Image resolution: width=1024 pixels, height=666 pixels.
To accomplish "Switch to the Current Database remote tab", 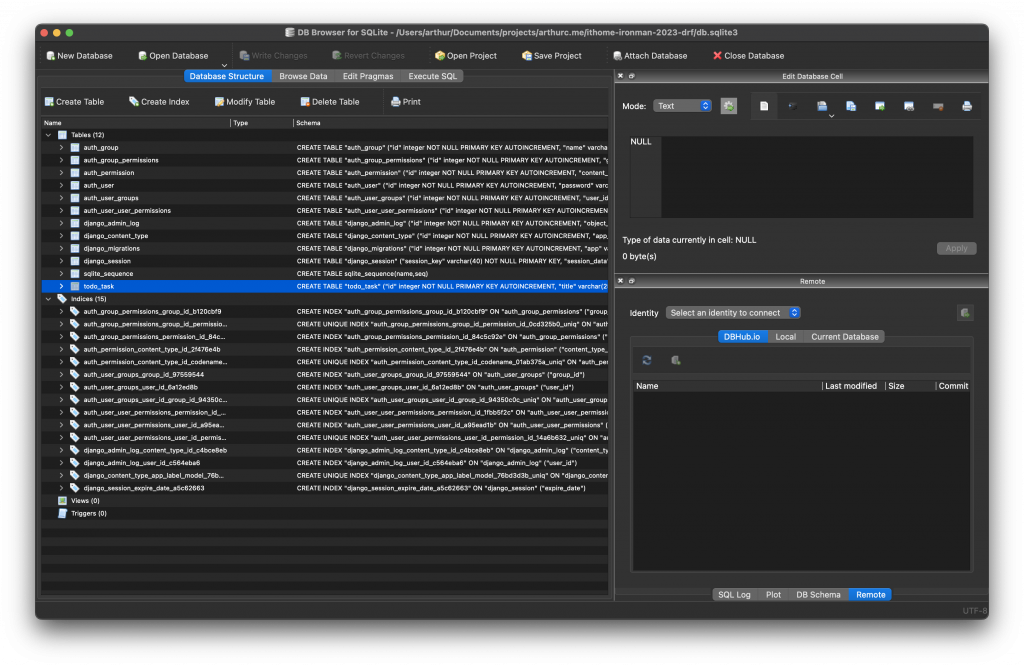I will 844,337.
